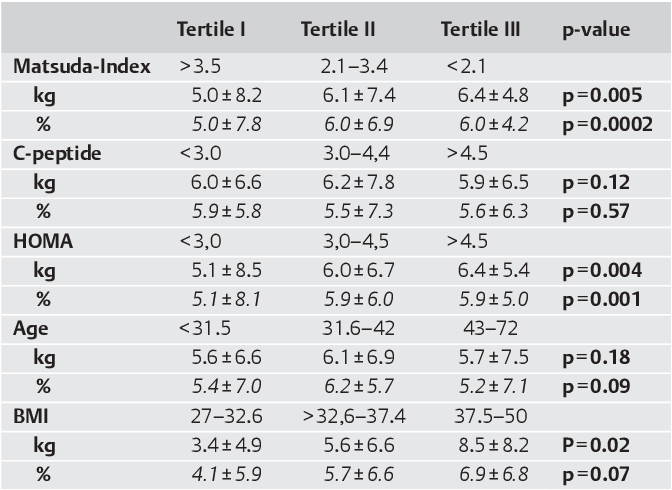Select the Age row label

(30, 329)
